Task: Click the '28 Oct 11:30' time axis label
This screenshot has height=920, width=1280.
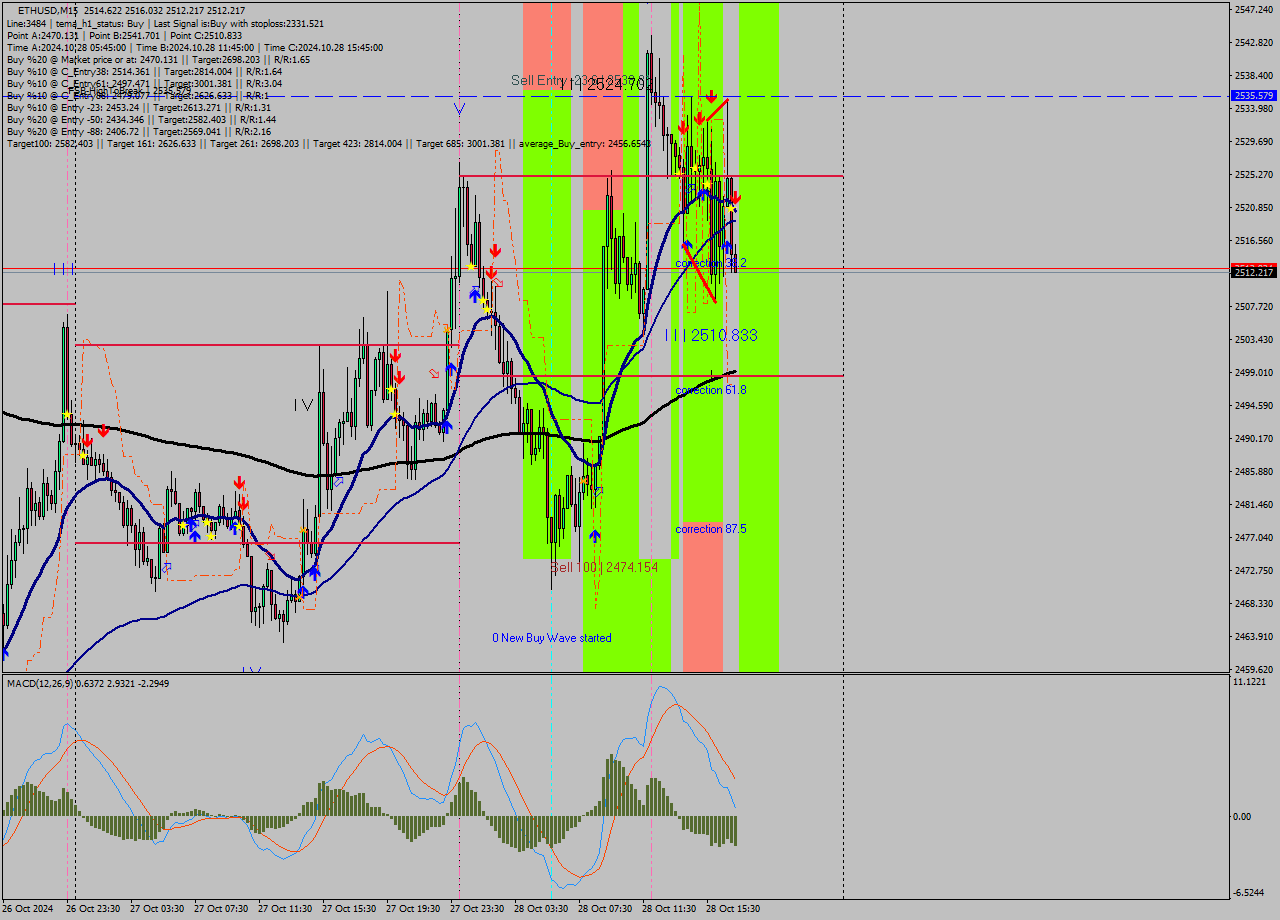Action: pyautogui.click(x=669, y=909)
